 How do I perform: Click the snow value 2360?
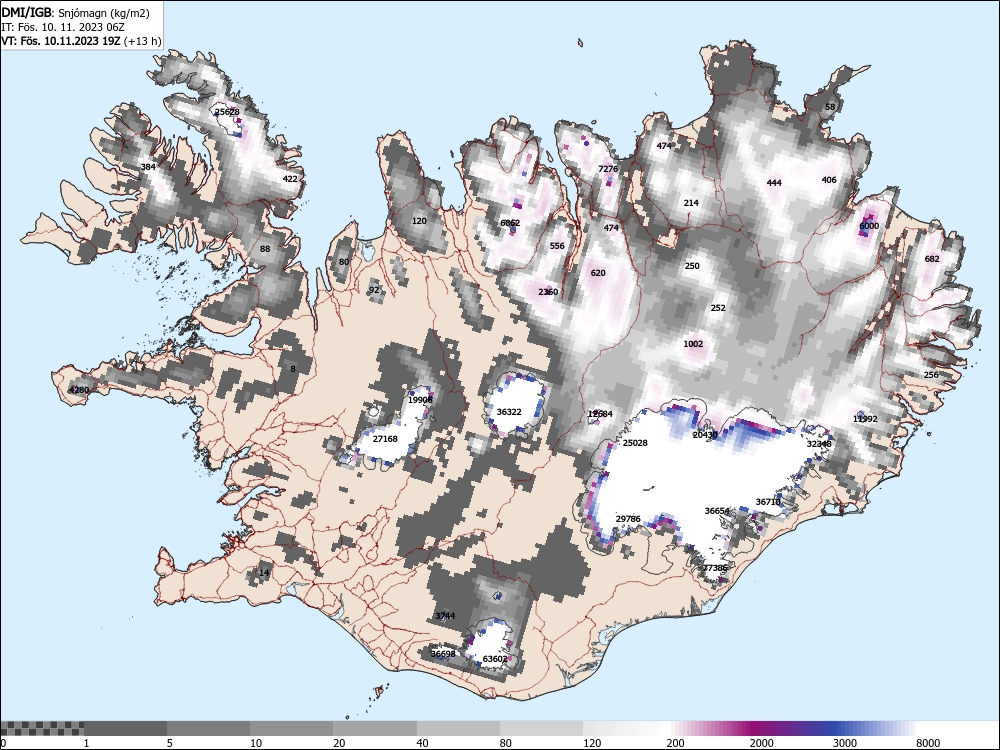pyautogui.click(x=548, y=292)
